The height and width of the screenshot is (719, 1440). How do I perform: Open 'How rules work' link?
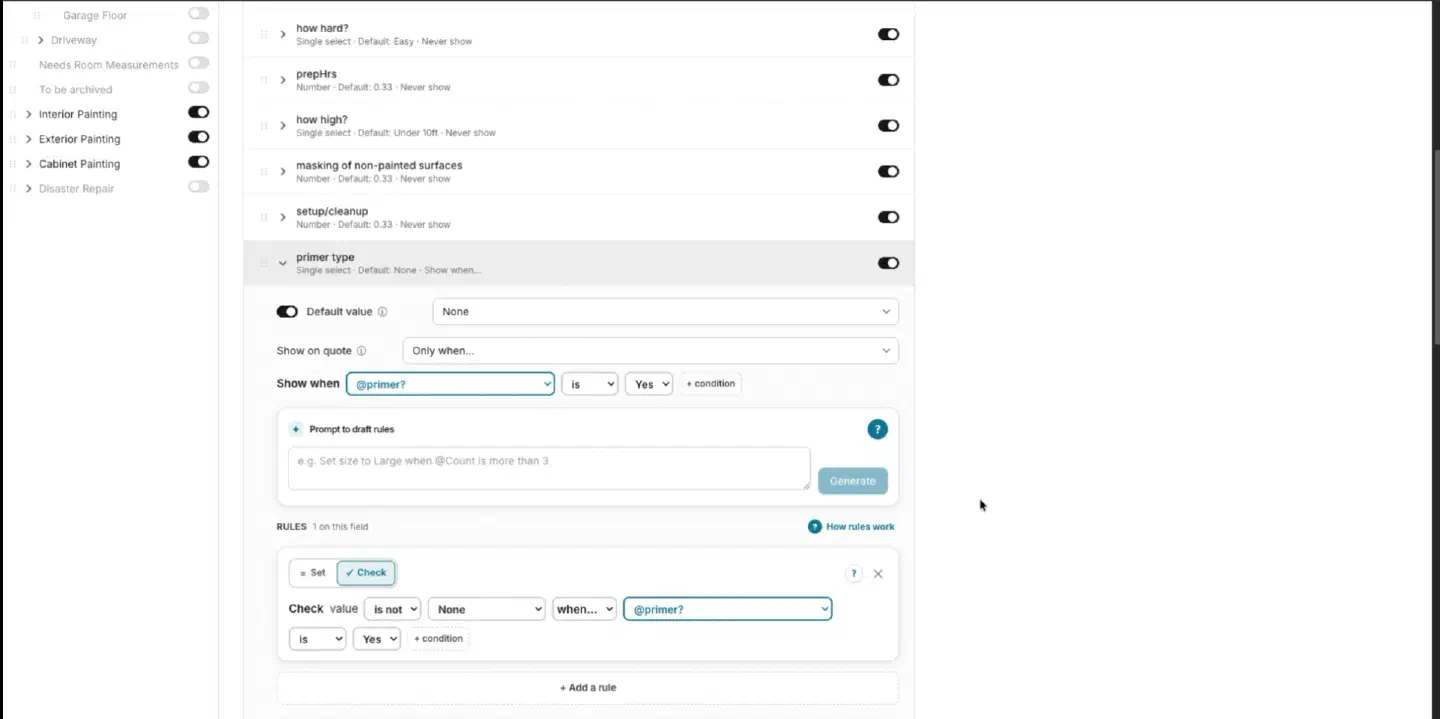(x=851, y=527)
